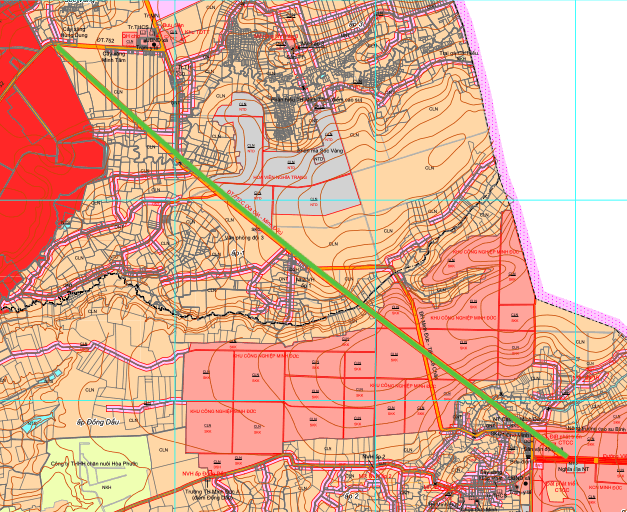Image resolution: width=627 pixels, height=512 pixels.
Task: Click the 'NVH ấp 2' label
Action: coord(374,456)
